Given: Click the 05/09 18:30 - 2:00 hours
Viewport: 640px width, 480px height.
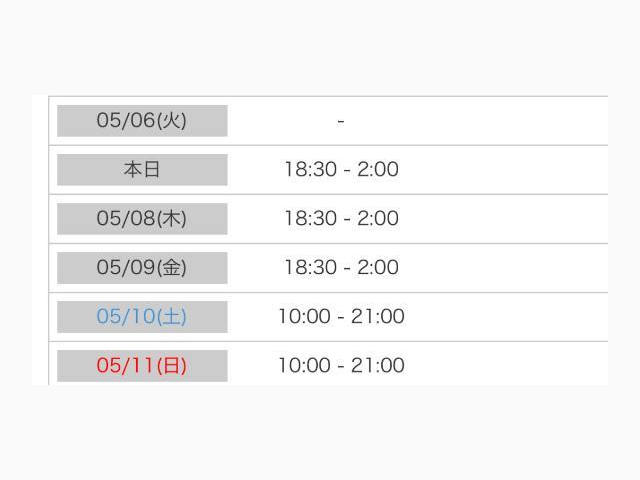Looking at the screenshot, I should pyautogui.click(x=341, y=267).
